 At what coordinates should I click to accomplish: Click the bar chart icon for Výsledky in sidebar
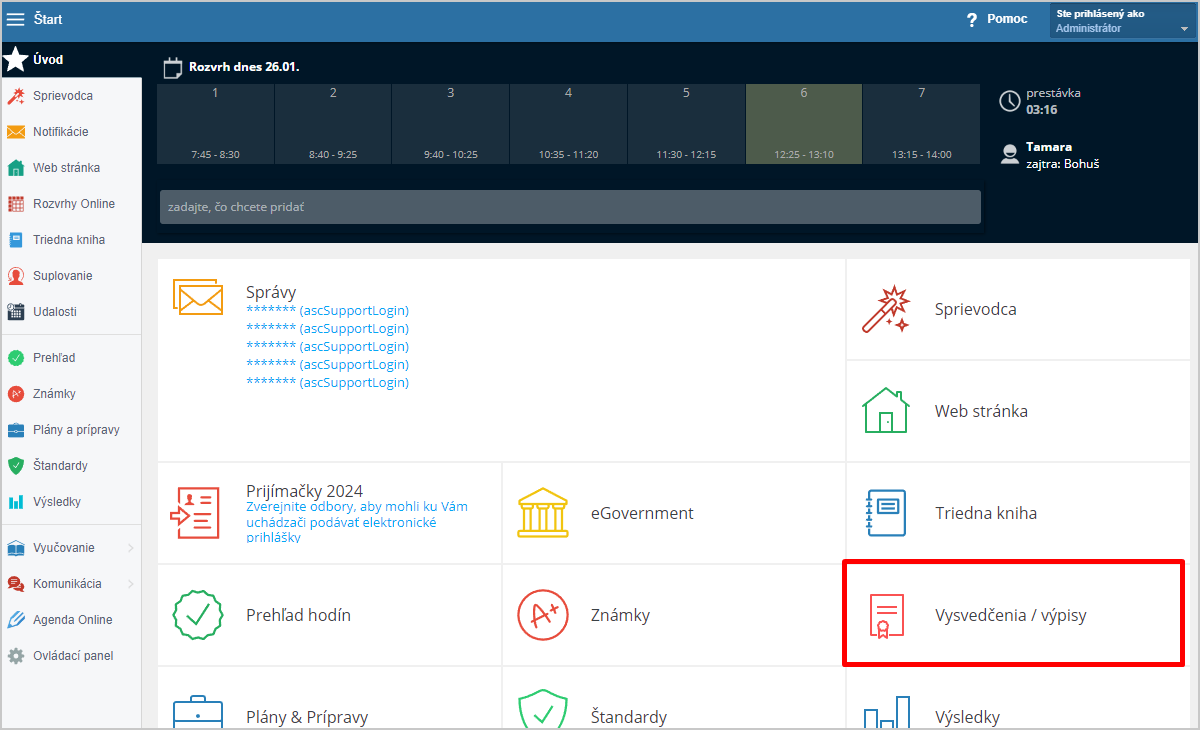(x=15, y=502)
